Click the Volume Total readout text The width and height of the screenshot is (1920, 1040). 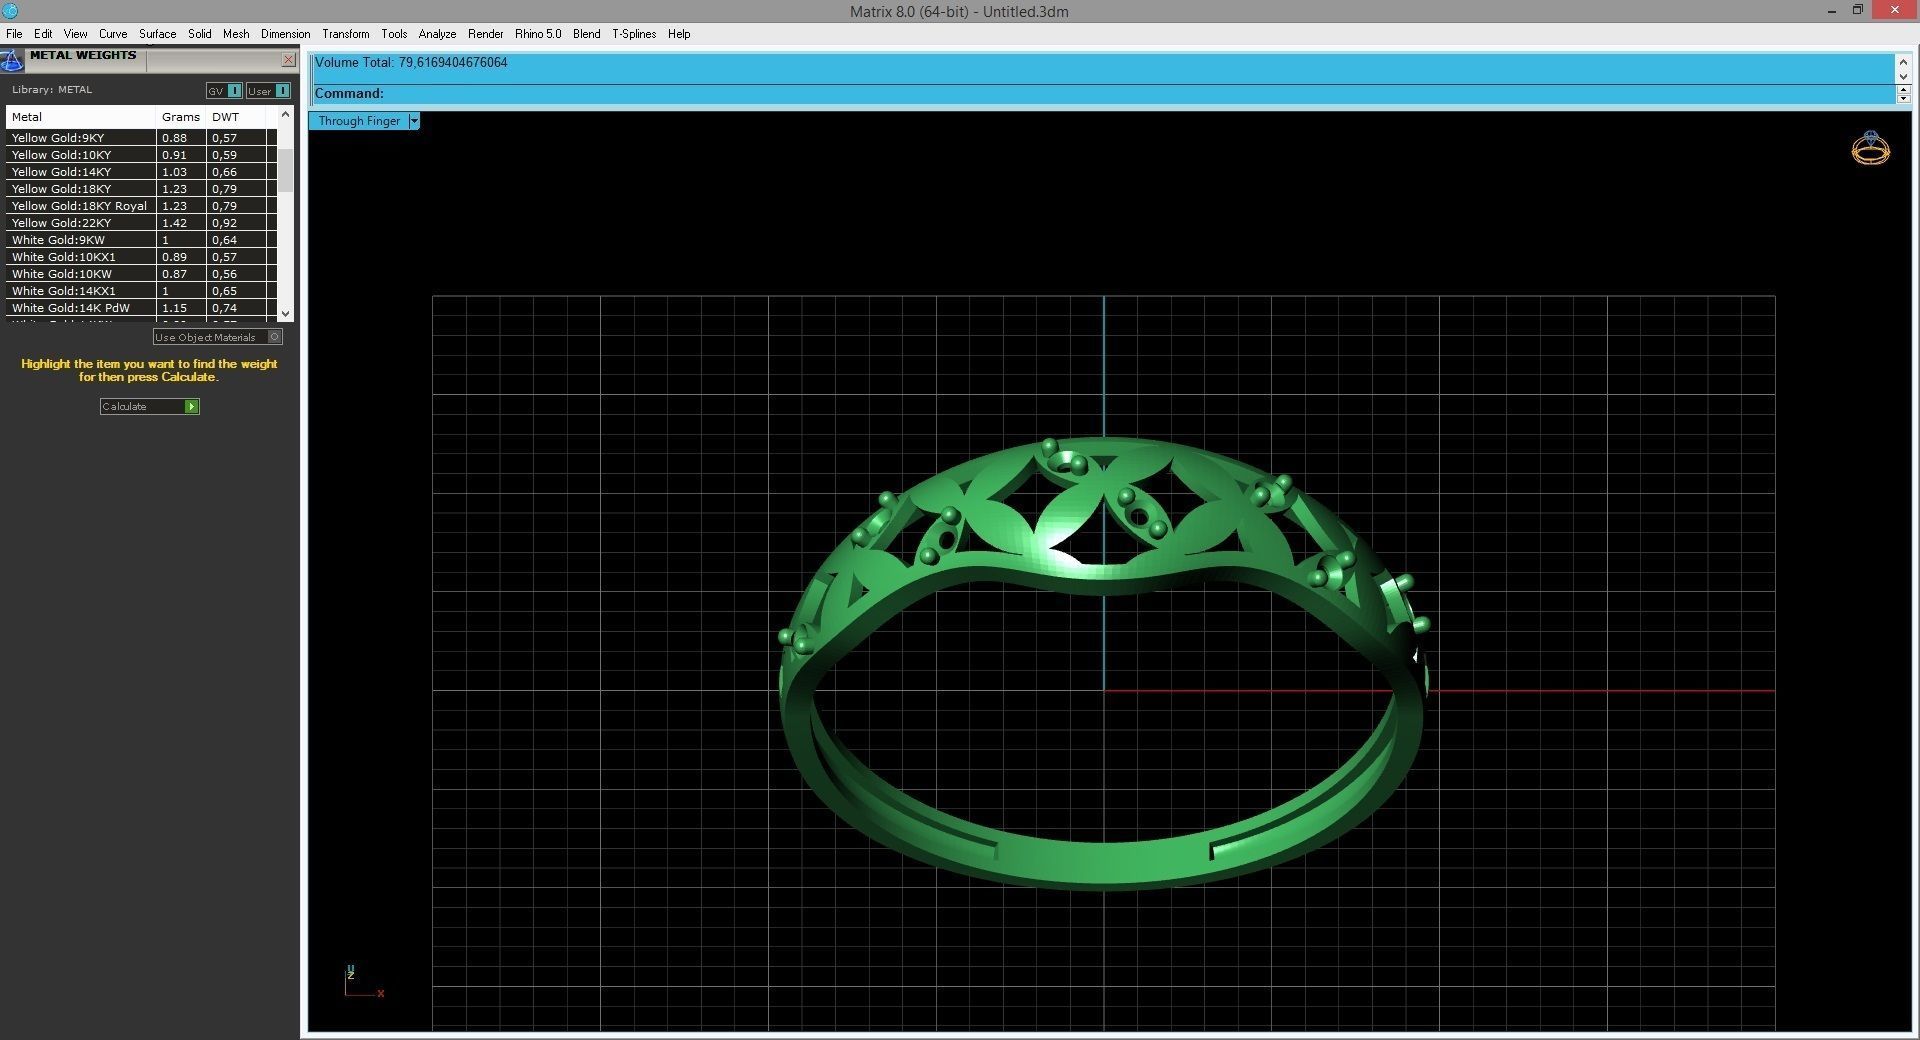[x=411, y=63]
